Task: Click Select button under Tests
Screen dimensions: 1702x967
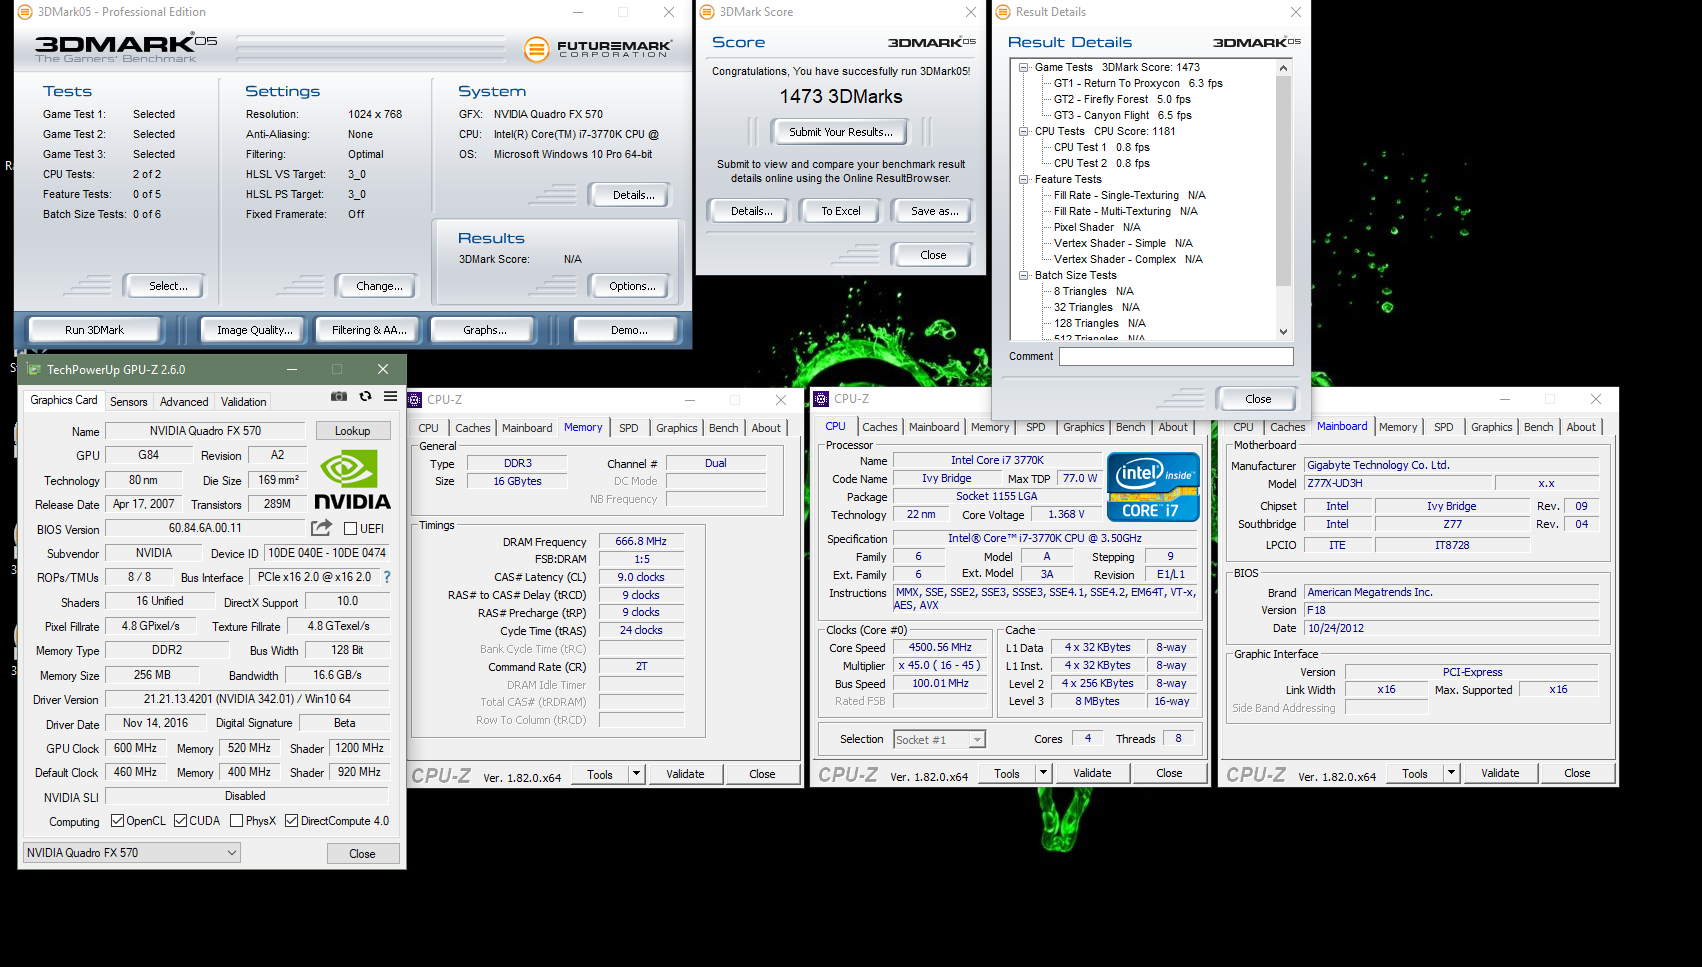Action: 168,286
